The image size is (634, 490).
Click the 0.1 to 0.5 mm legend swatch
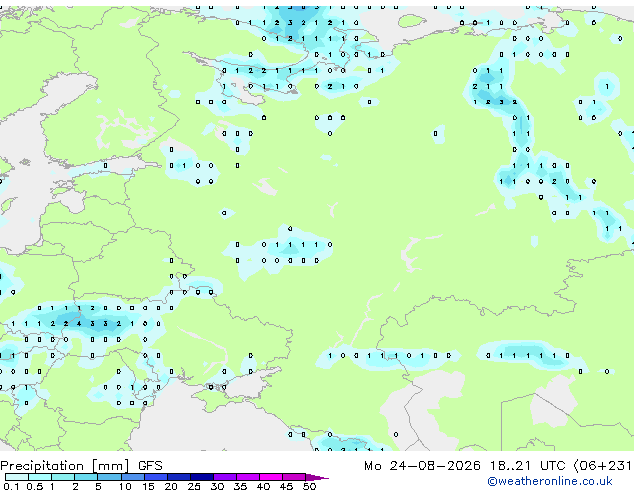tap(17, 477)
